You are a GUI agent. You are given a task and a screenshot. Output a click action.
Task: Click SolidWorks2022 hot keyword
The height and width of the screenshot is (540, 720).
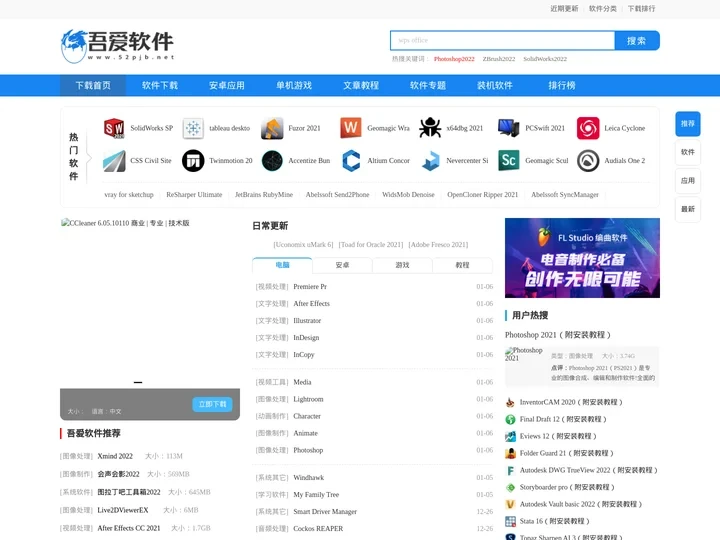click(545, 59)
